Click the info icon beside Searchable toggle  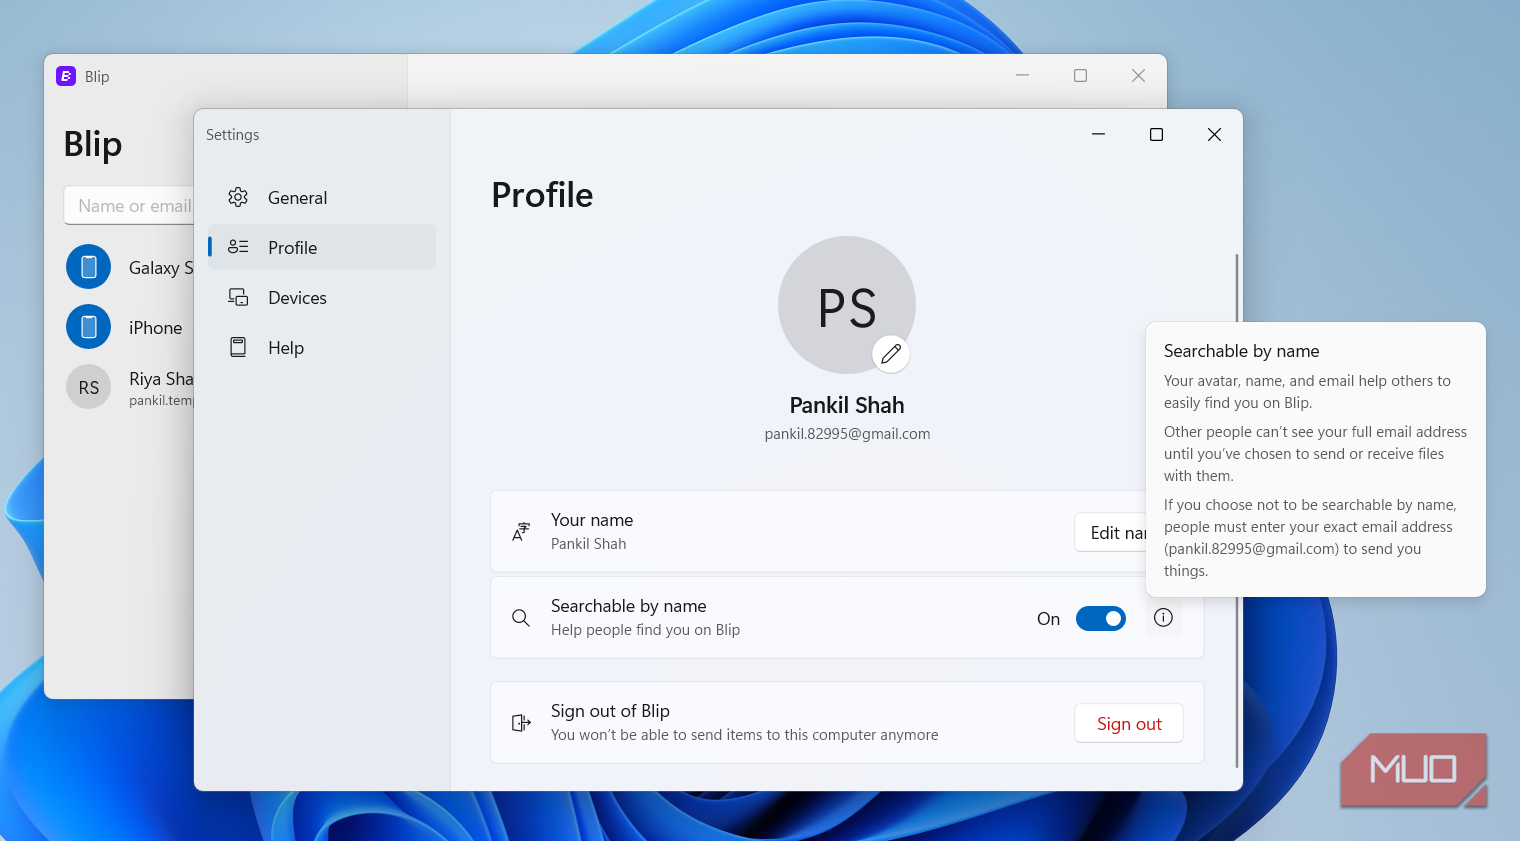[x=1163, y=618]
